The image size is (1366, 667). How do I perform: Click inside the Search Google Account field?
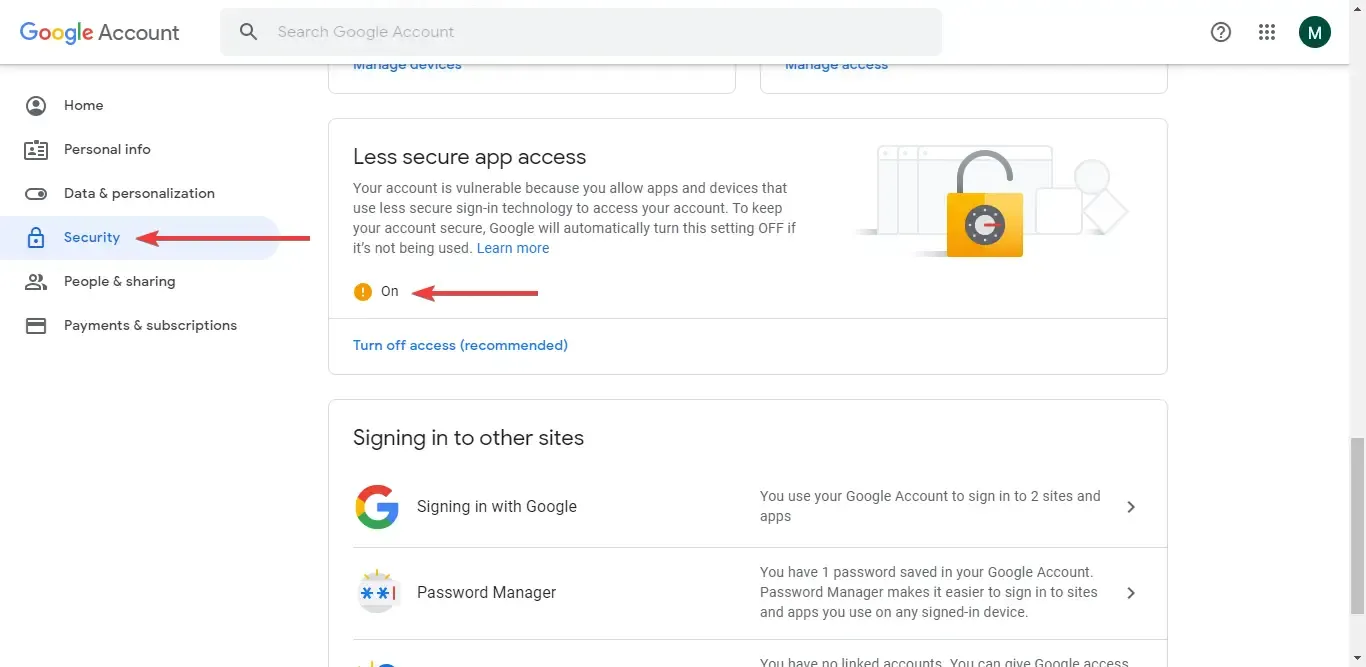(x=500, y=31)
